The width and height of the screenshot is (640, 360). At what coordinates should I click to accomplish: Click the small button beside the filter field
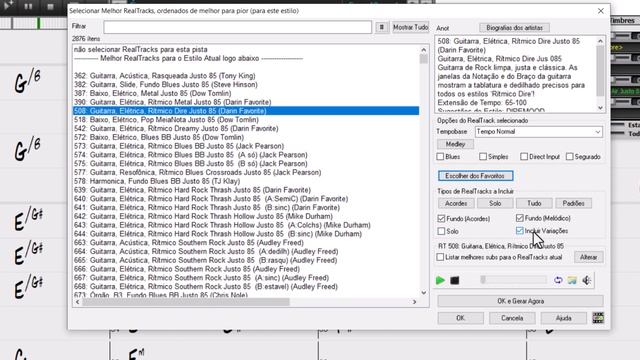pos(382,27)
